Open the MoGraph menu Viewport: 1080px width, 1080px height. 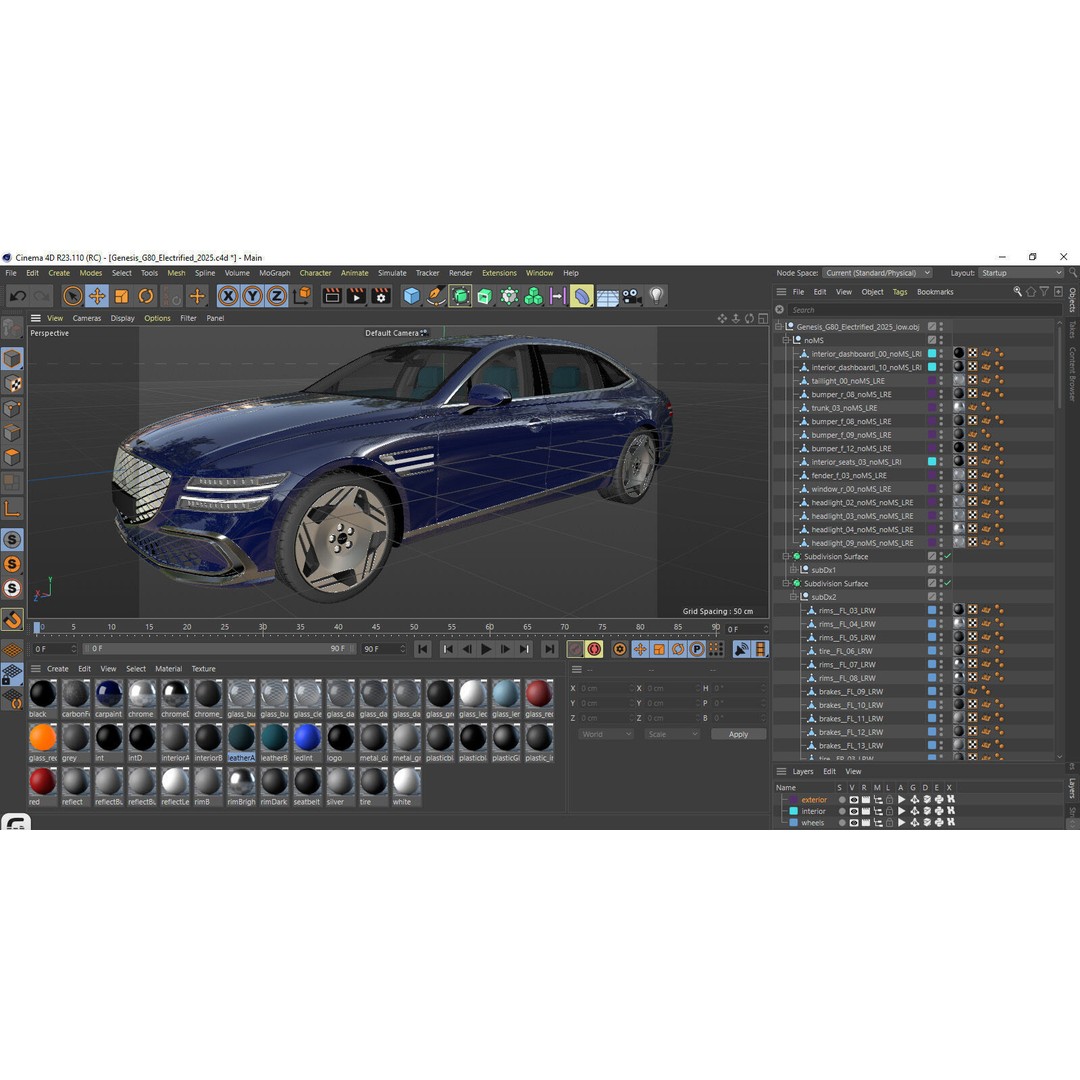[x=274, y=273]
